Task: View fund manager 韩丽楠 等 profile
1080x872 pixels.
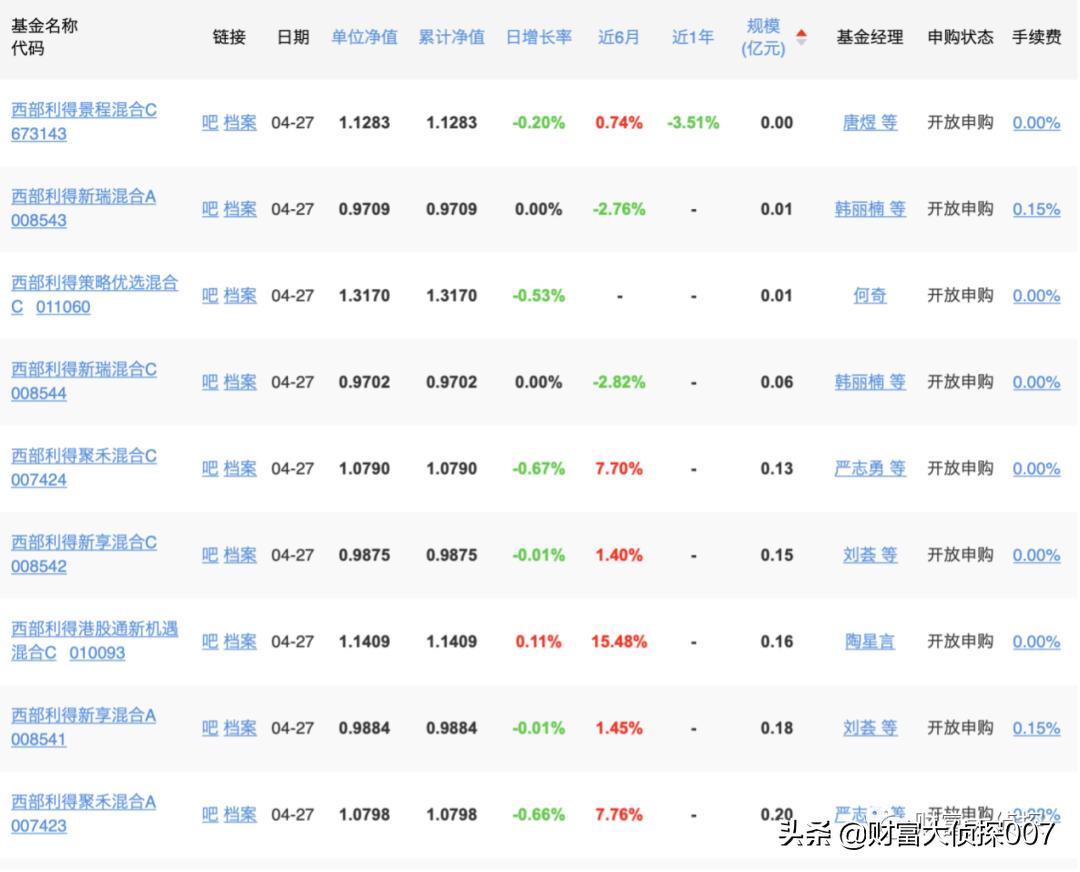Action: (869, 209)
